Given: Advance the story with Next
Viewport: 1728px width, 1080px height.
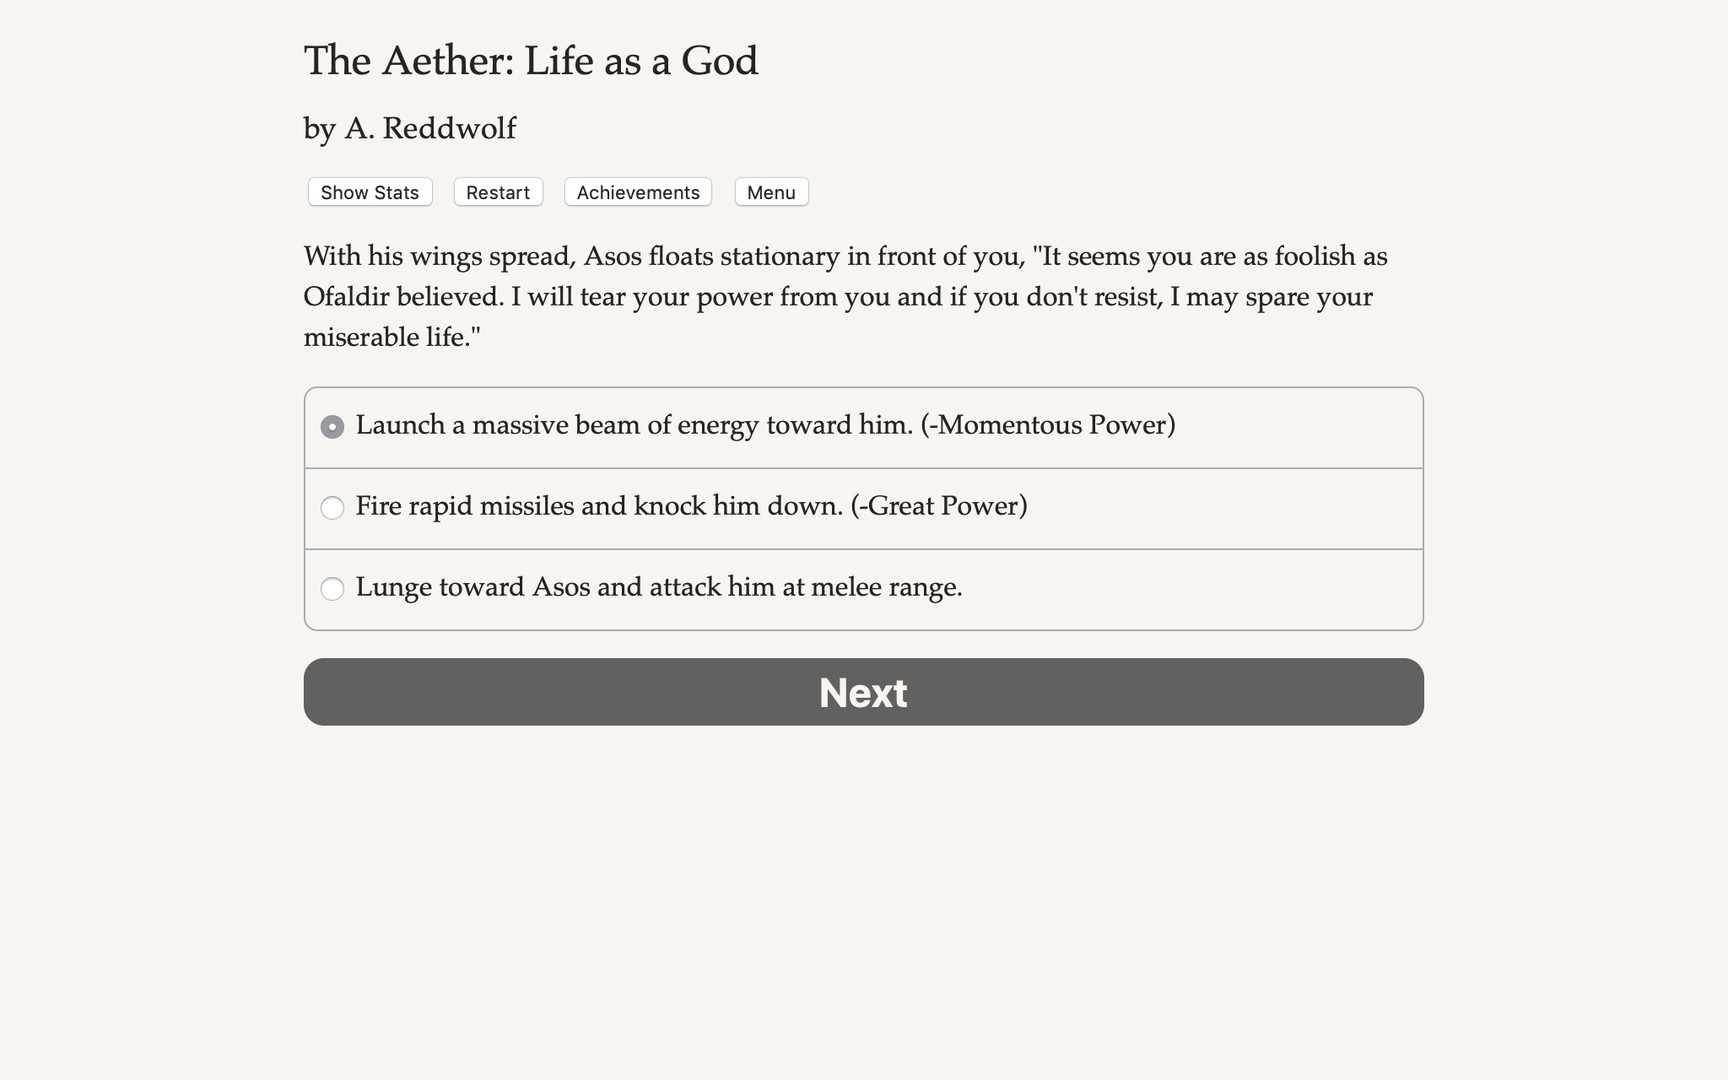Looking at the screenshot, I should pyautogui.click(x=862, y=692).
